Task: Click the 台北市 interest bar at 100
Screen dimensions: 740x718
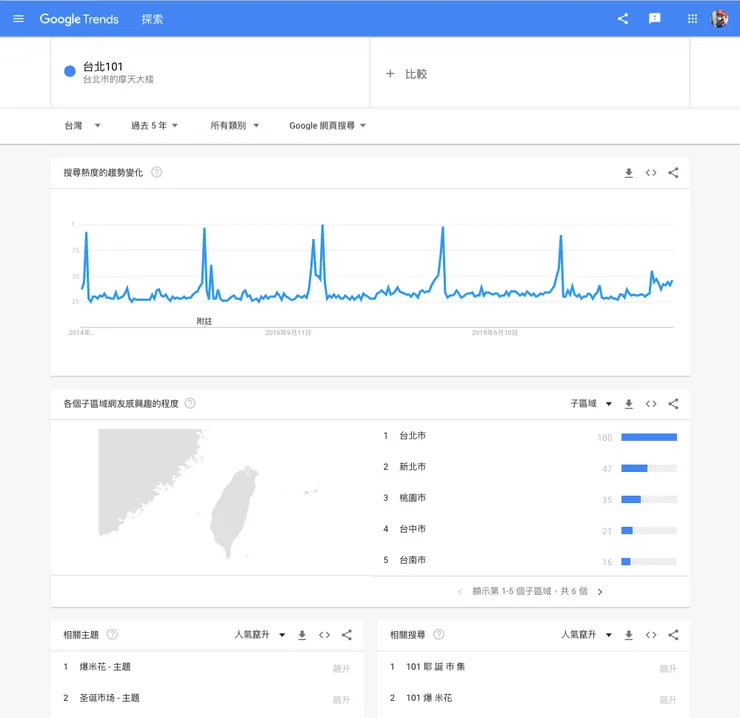Action: pyautogui.click(x=649, y=437)
